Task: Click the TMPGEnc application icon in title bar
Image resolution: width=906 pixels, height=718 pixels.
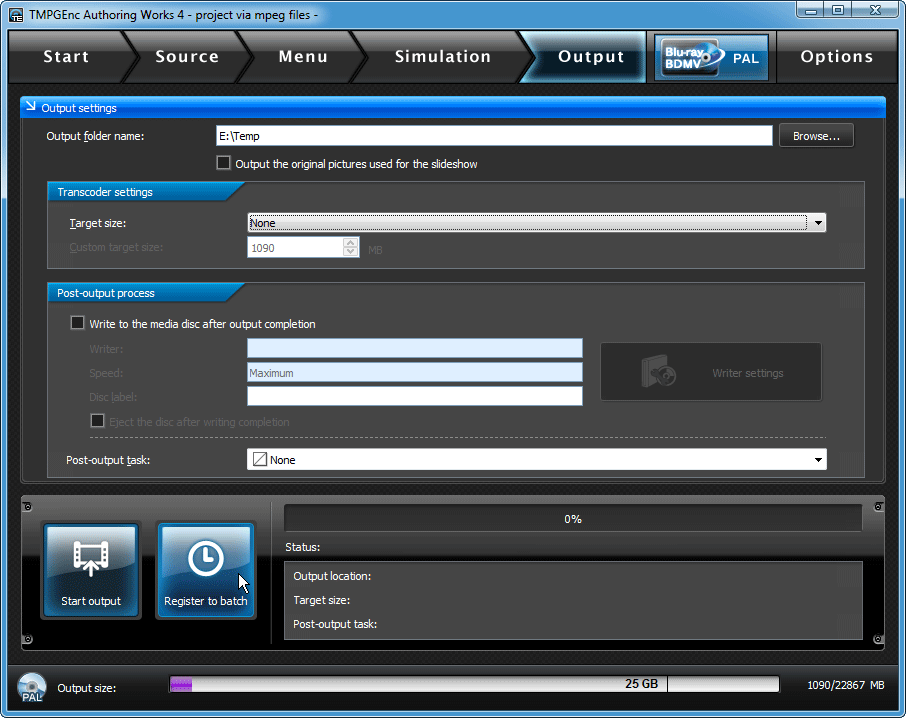Action: pos(16,14)
